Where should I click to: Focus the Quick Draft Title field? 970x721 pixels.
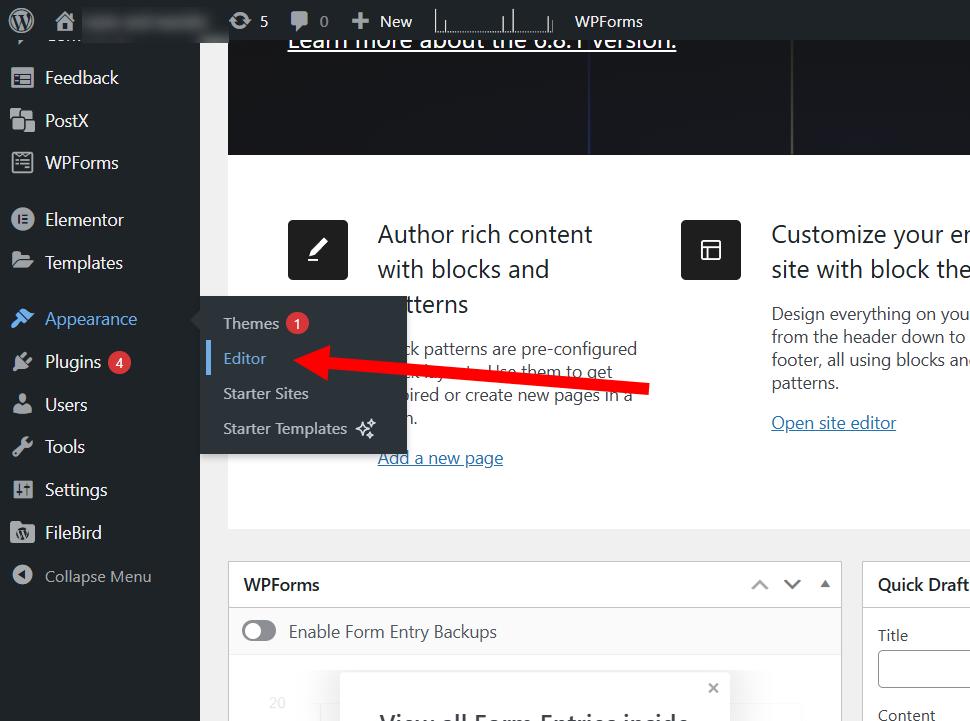pyautogui.click(x=924, y=669)
